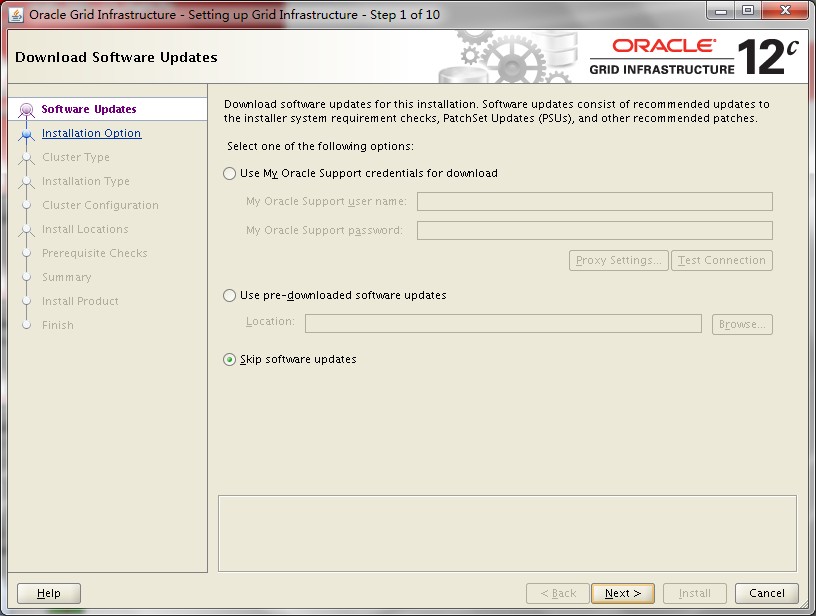This screenshot has height=616, width=816.
Task: Click the Test Connection button
Action: pos(722,261)
